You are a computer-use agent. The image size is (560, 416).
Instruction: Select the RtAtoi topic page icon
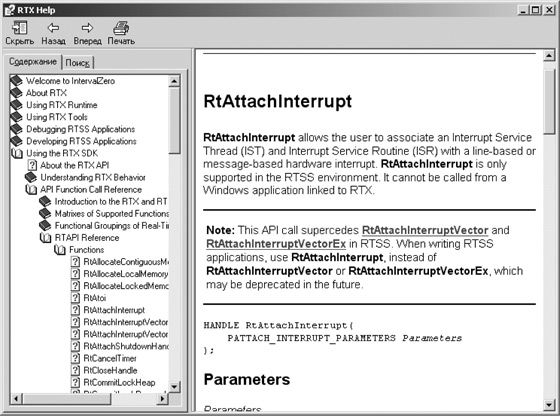(x=75, y=298)
